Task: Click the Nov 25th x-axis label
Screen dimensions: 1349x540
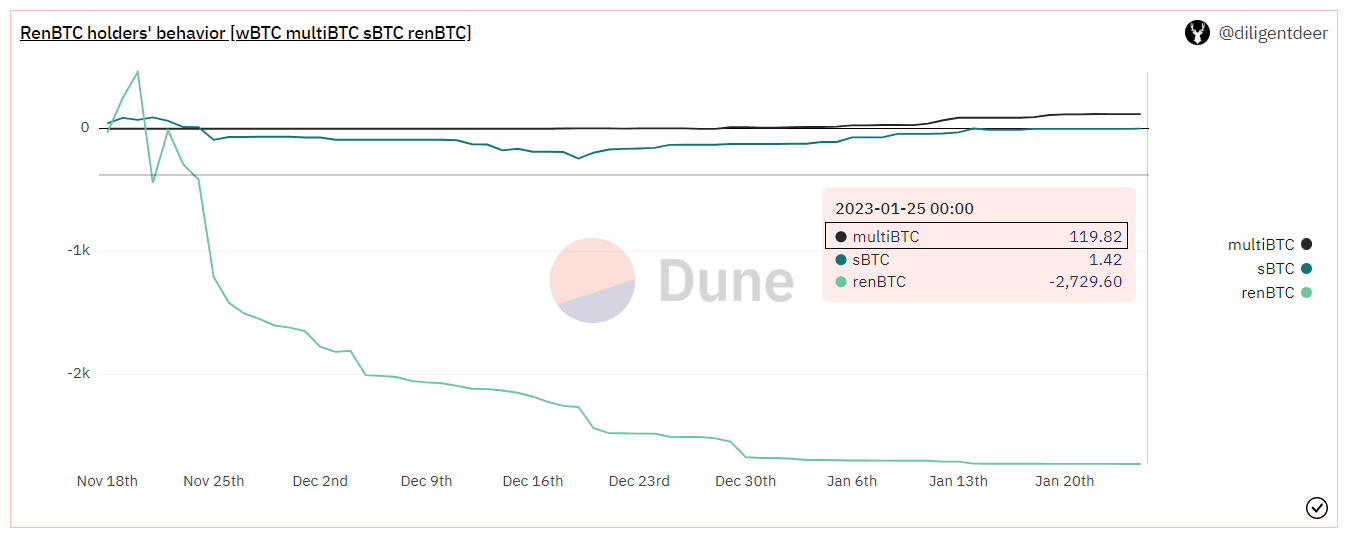Action: (214, 481)
